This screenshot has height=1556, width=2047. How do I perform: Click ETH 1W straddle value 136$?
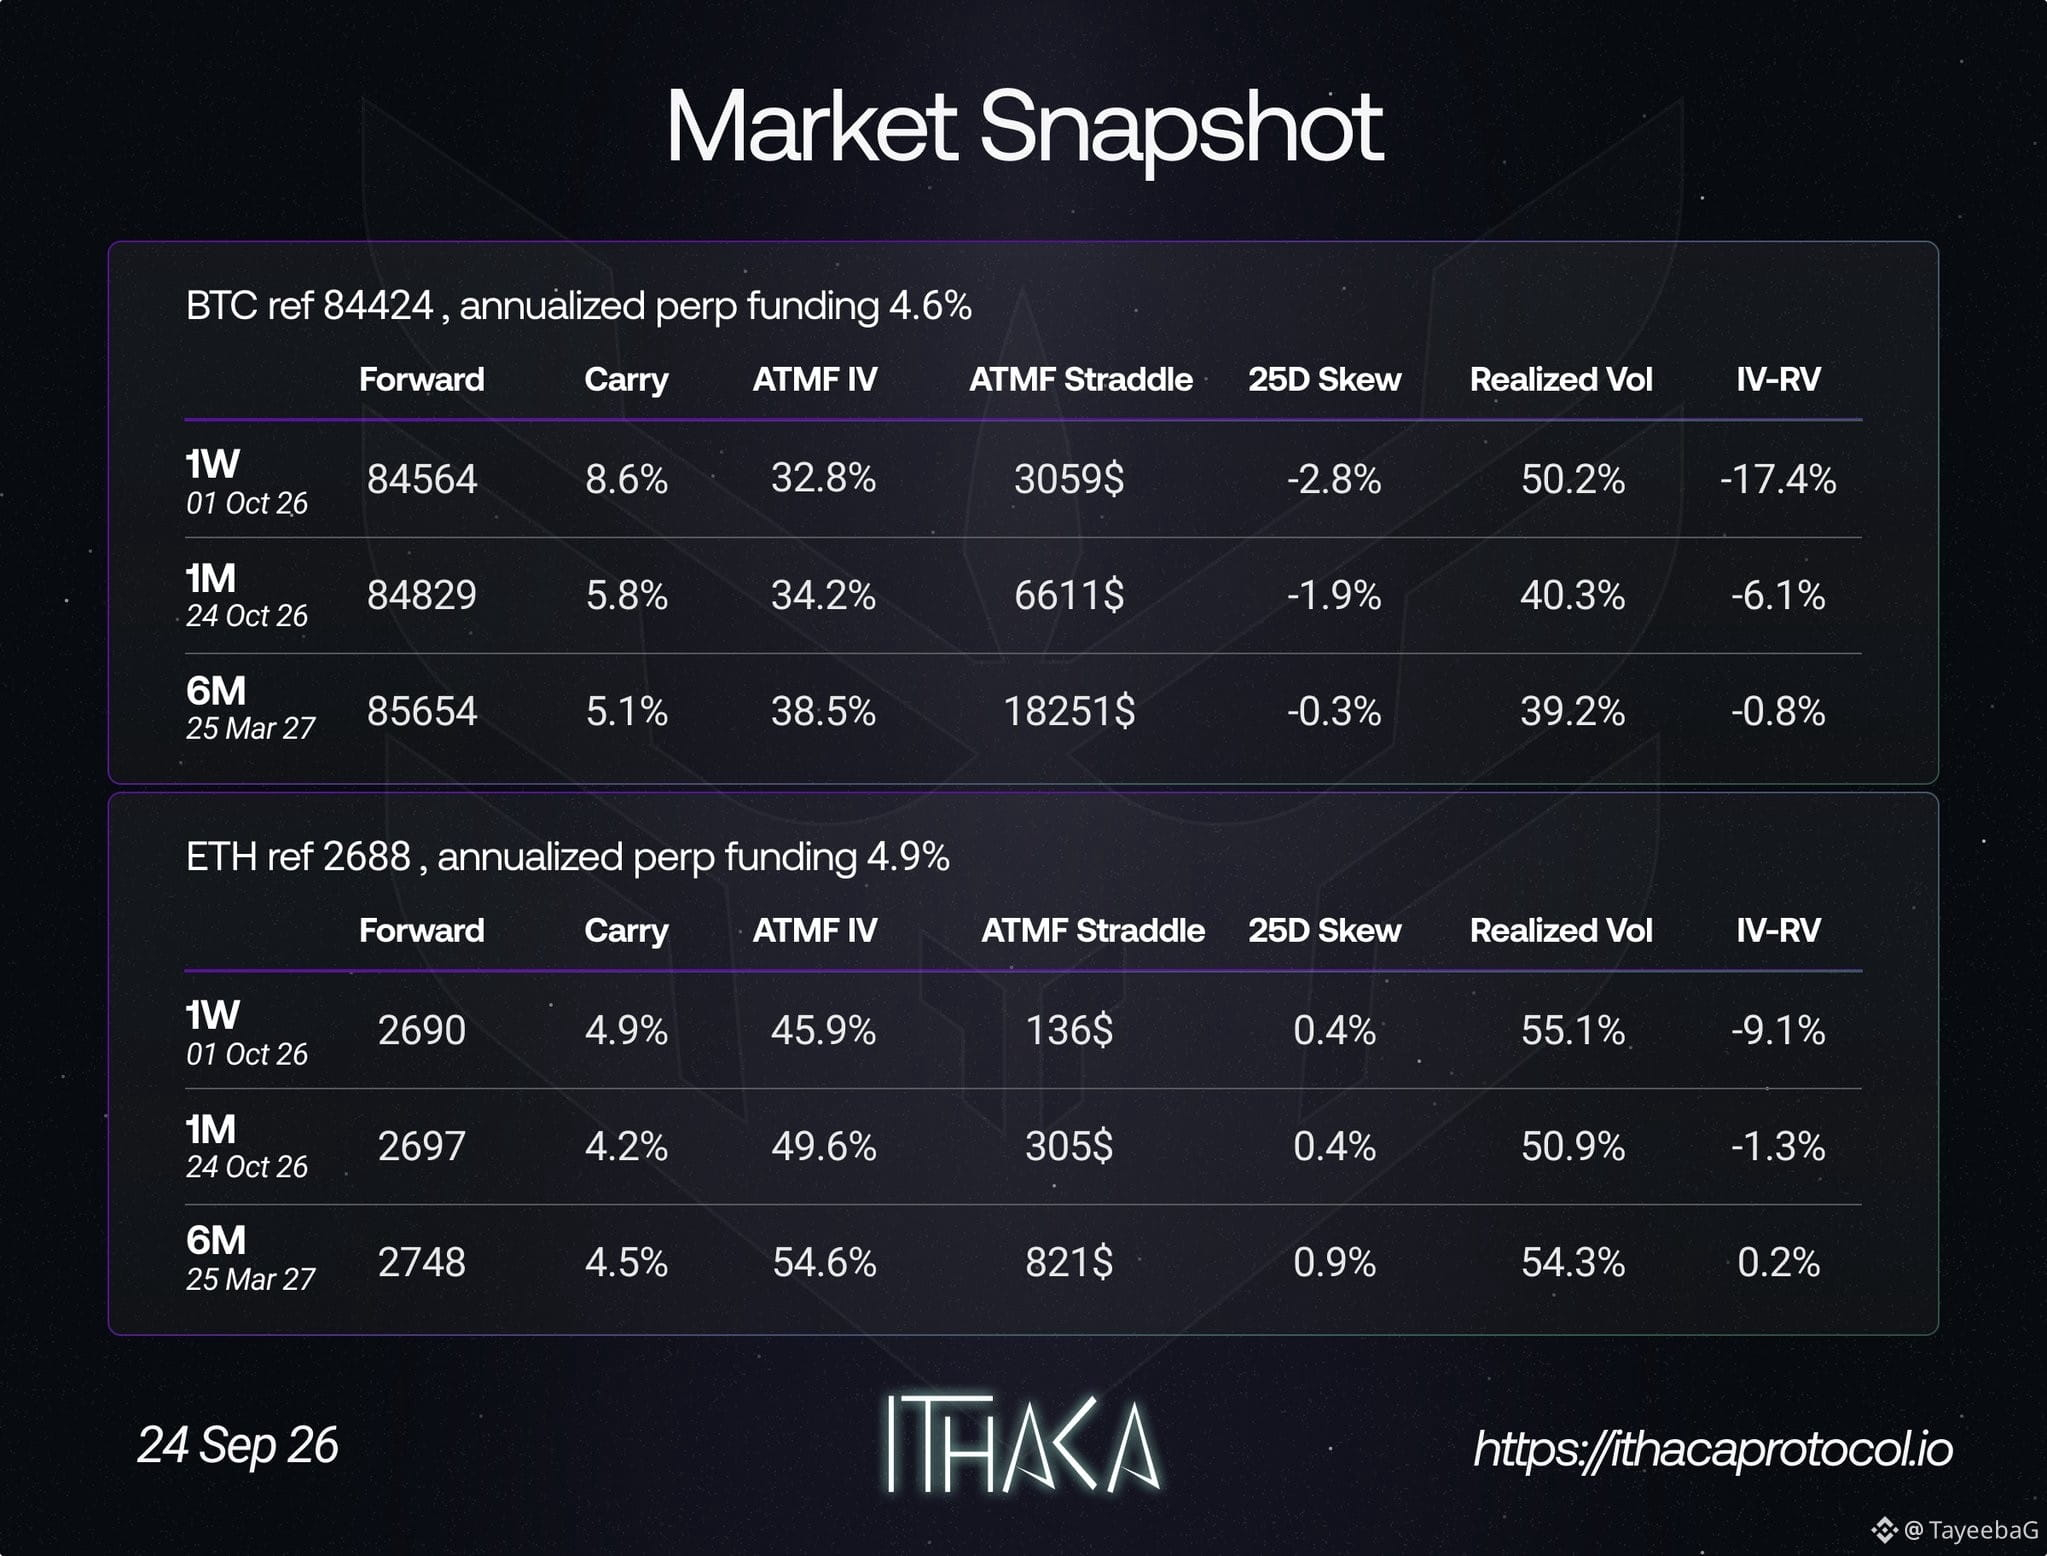1069,1030
